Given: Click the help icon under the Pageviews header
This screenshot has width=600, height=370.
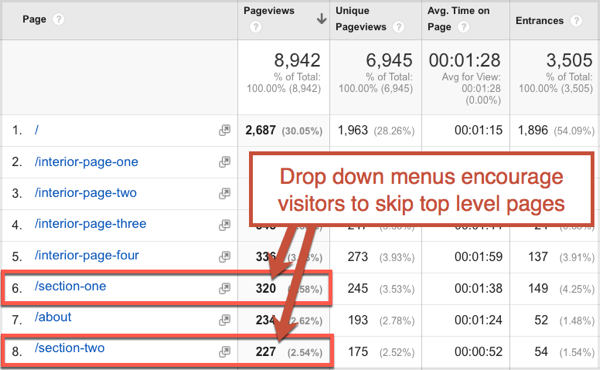Looking at the screenshot, I should click(256, 27).
